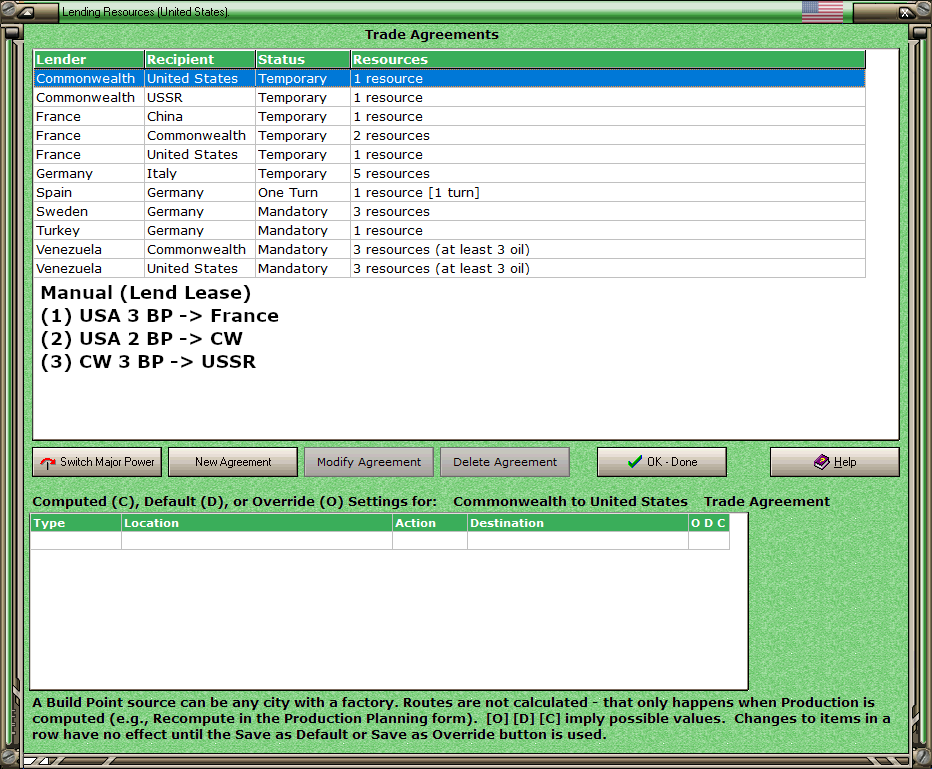Click 'CW 3 BP -> USSR' text
932x769 pixels.
pos(168,361)
